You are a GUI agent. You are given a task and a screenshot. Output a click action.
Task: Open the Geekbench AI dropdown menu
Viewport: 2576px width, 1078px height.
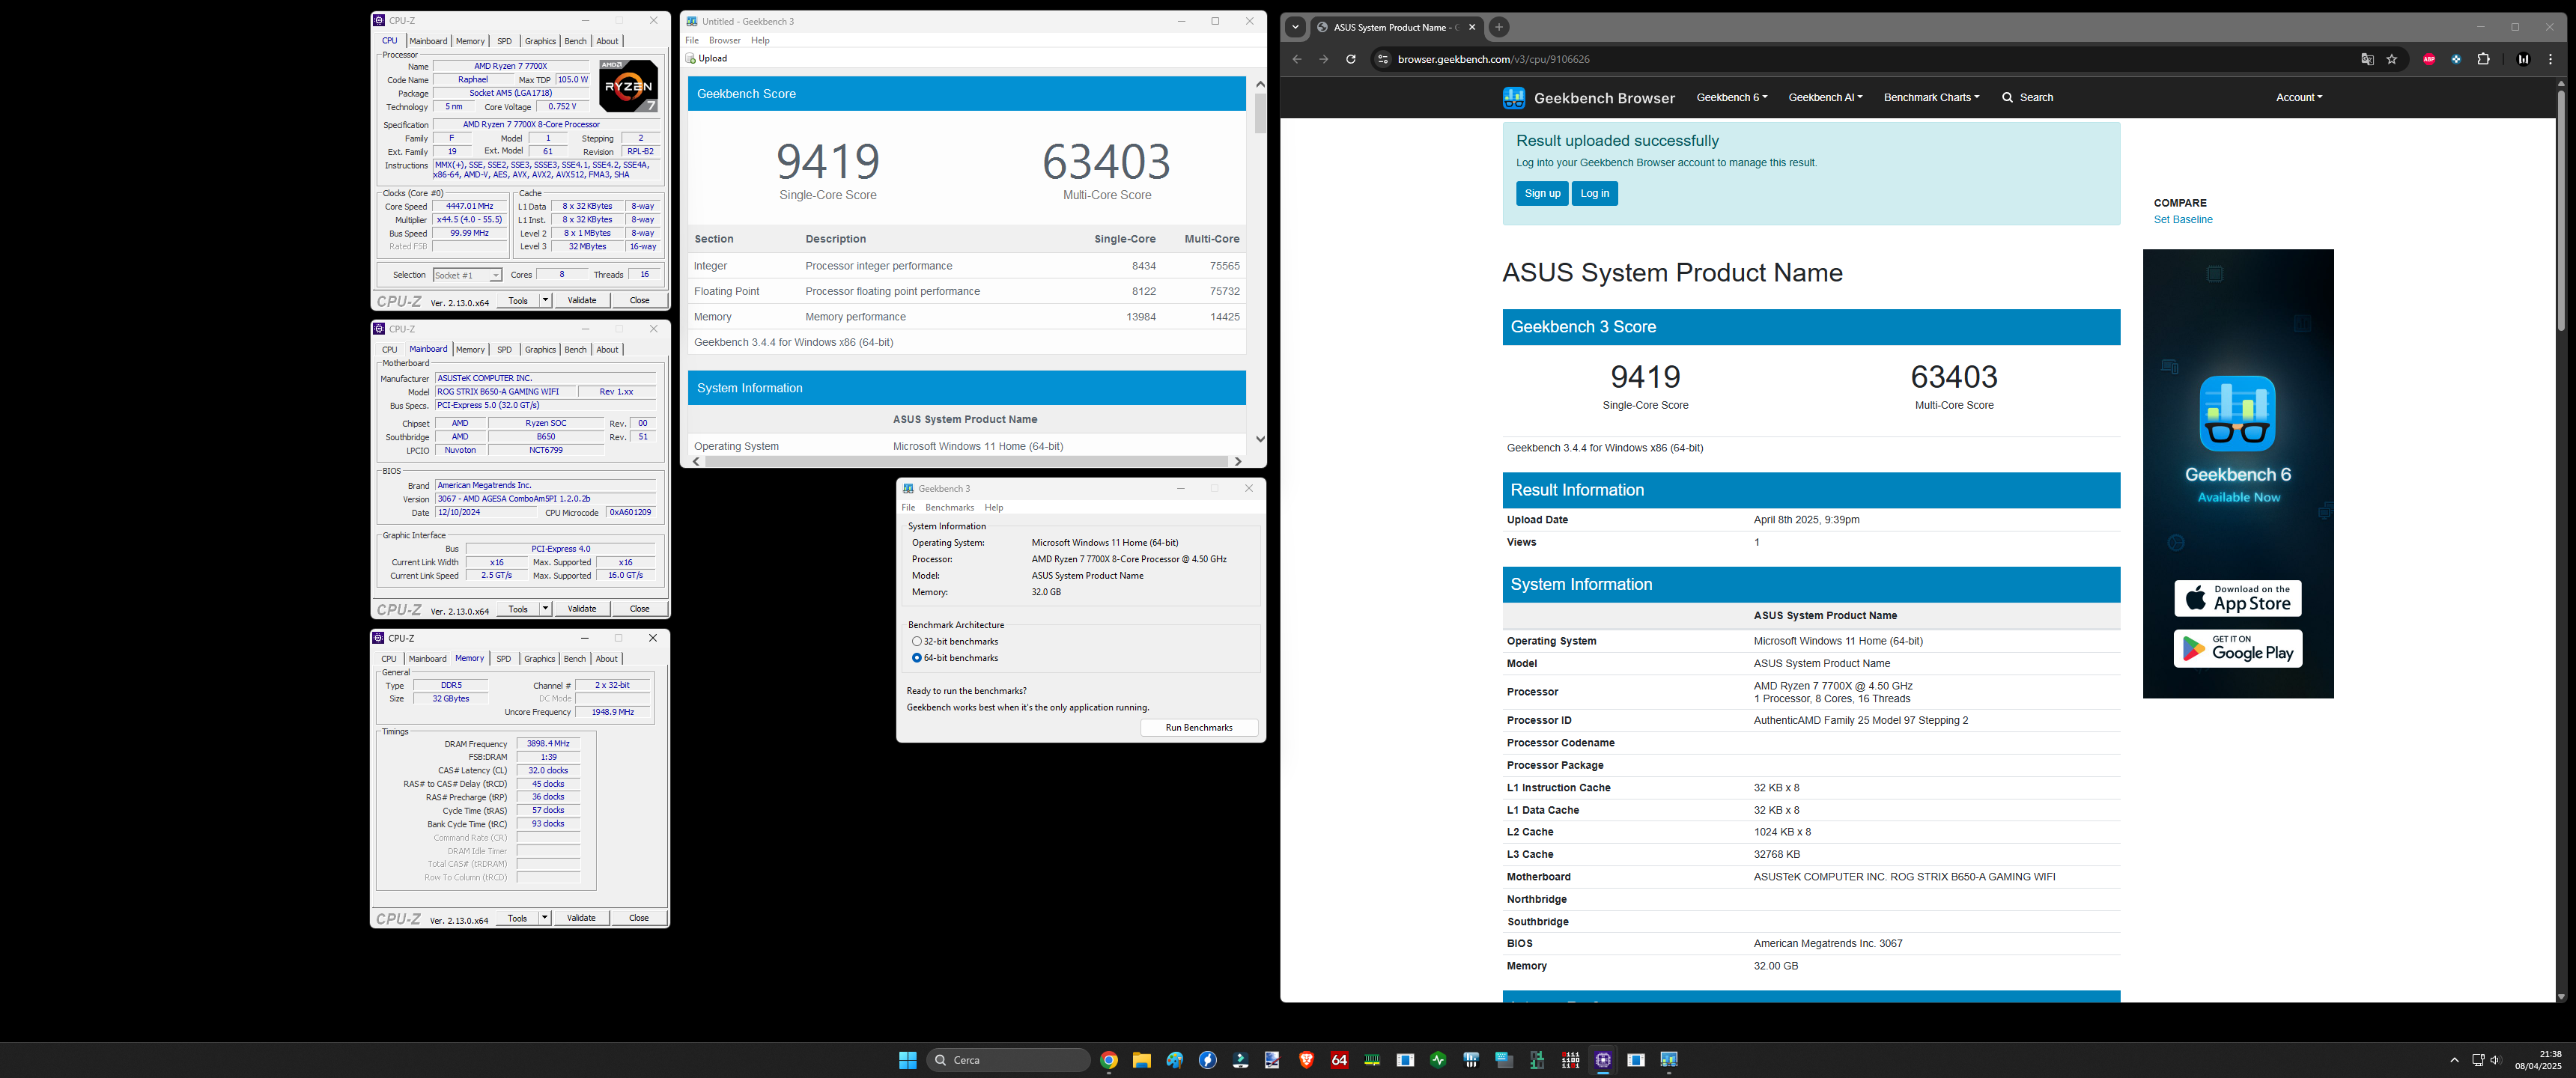[1824, 97]
